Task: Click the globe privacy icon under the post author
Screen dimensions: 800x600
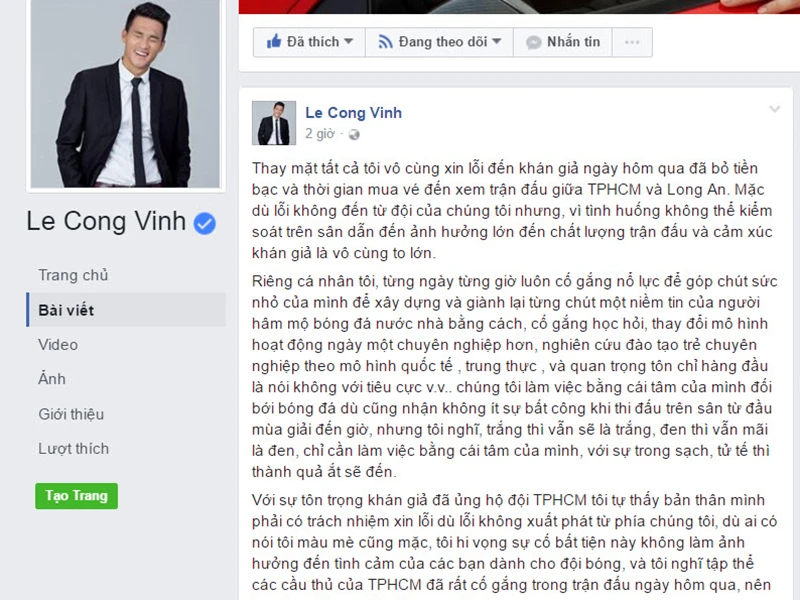Action: point(354,135)
